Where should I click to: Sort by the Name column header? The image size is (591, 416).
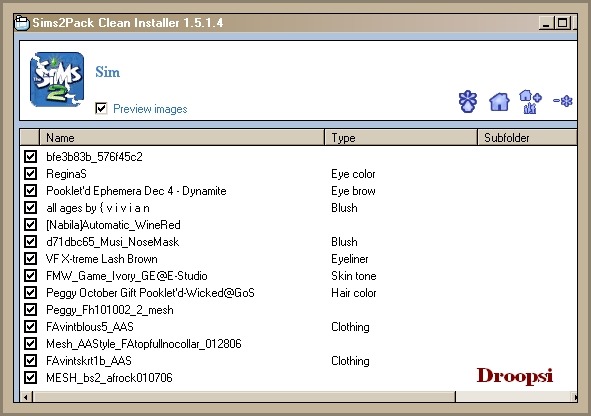coord(182,138)
